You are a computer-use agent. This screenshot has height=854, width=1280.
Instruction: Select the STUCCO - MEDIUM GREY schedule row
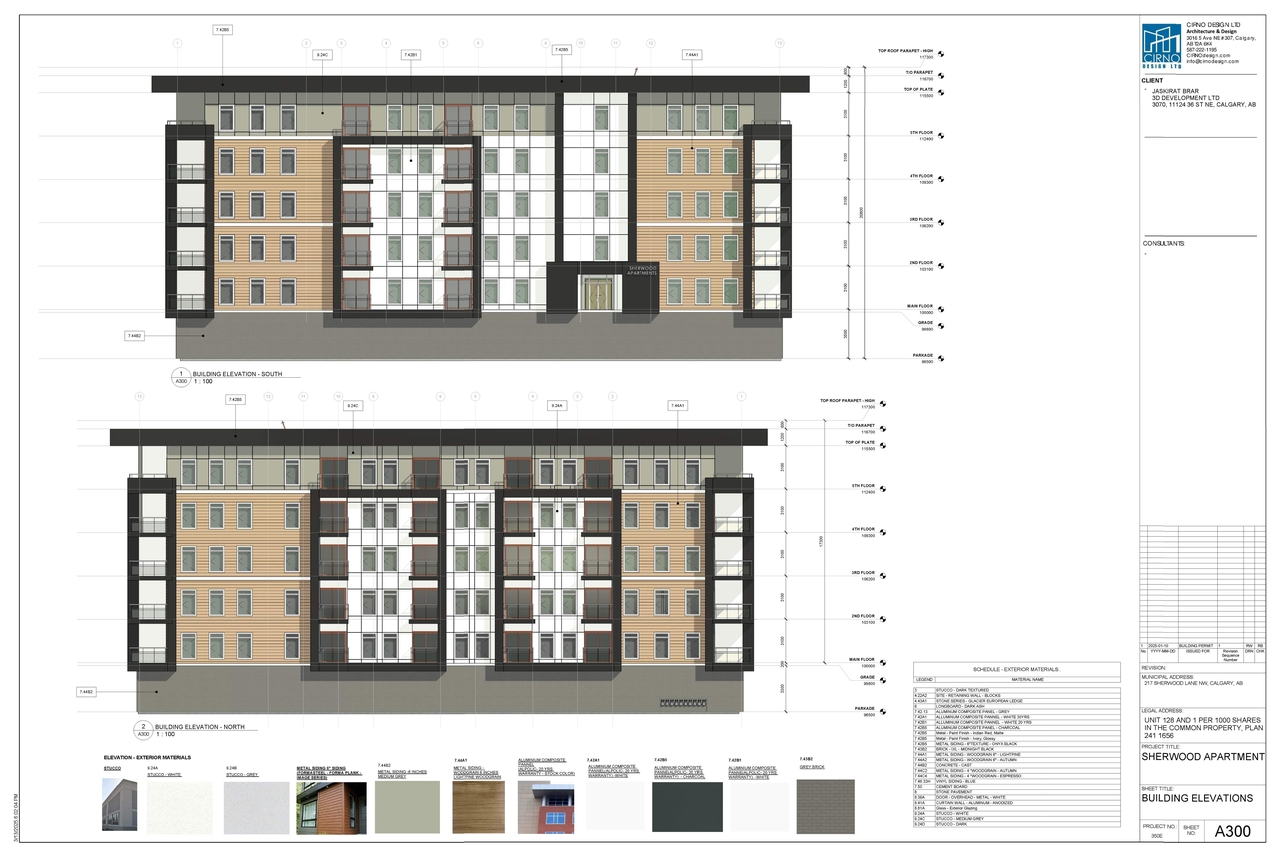(1016, 818)
